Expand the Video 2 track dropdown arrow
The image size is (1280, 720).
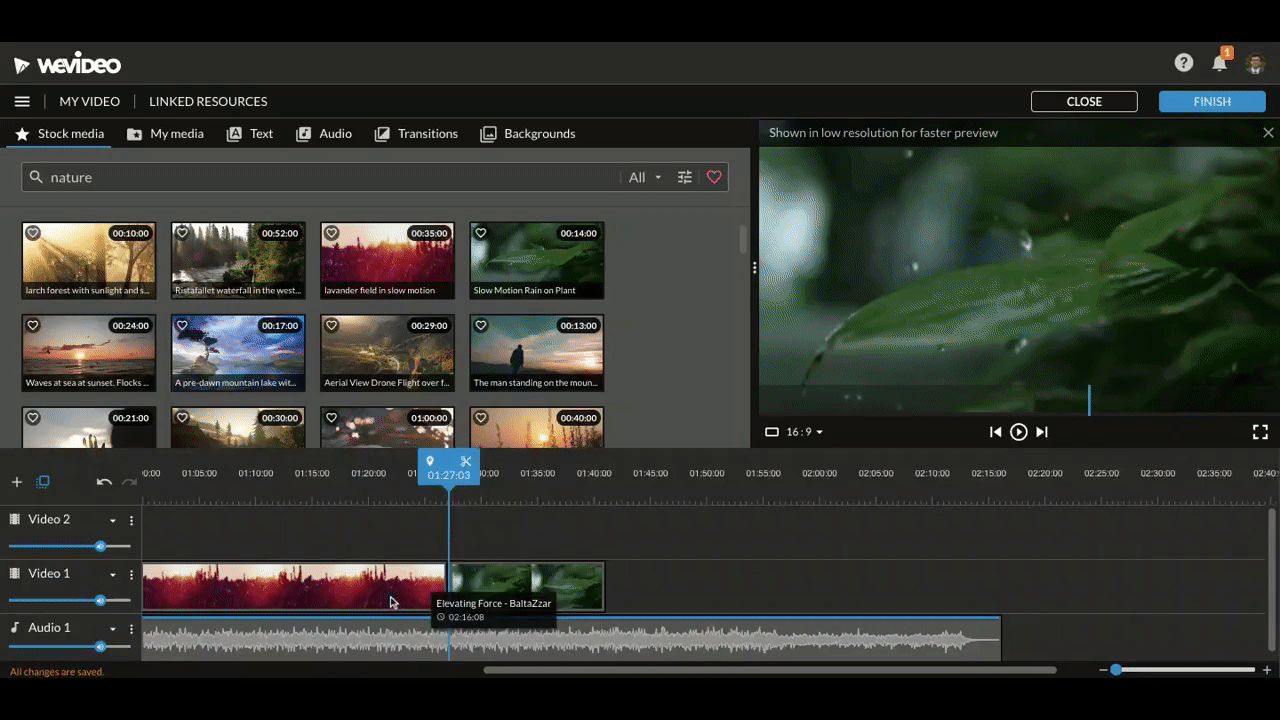113,520
